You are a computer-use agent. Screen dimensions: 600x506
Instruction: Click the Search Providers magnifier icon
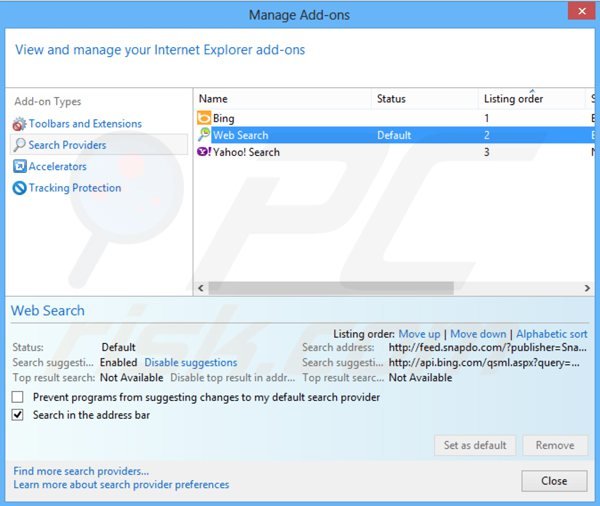point(19,145)
